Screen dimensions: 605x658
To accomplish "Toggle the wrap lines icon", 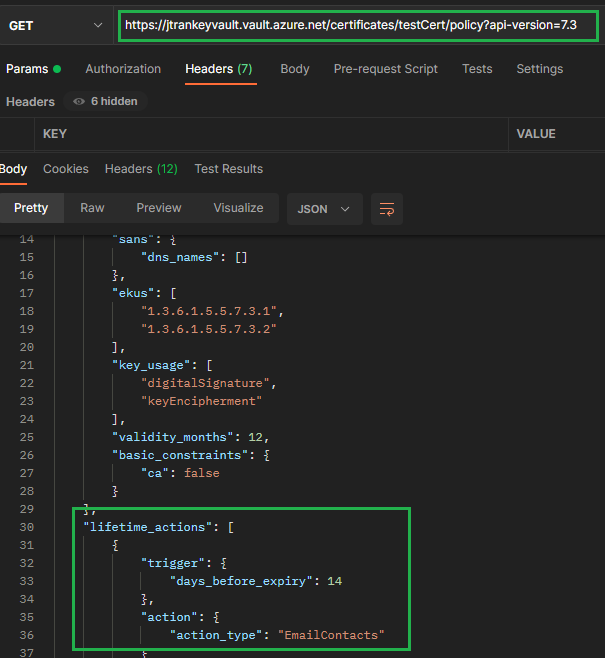I will pyautogui.click(x=387, y=209).
